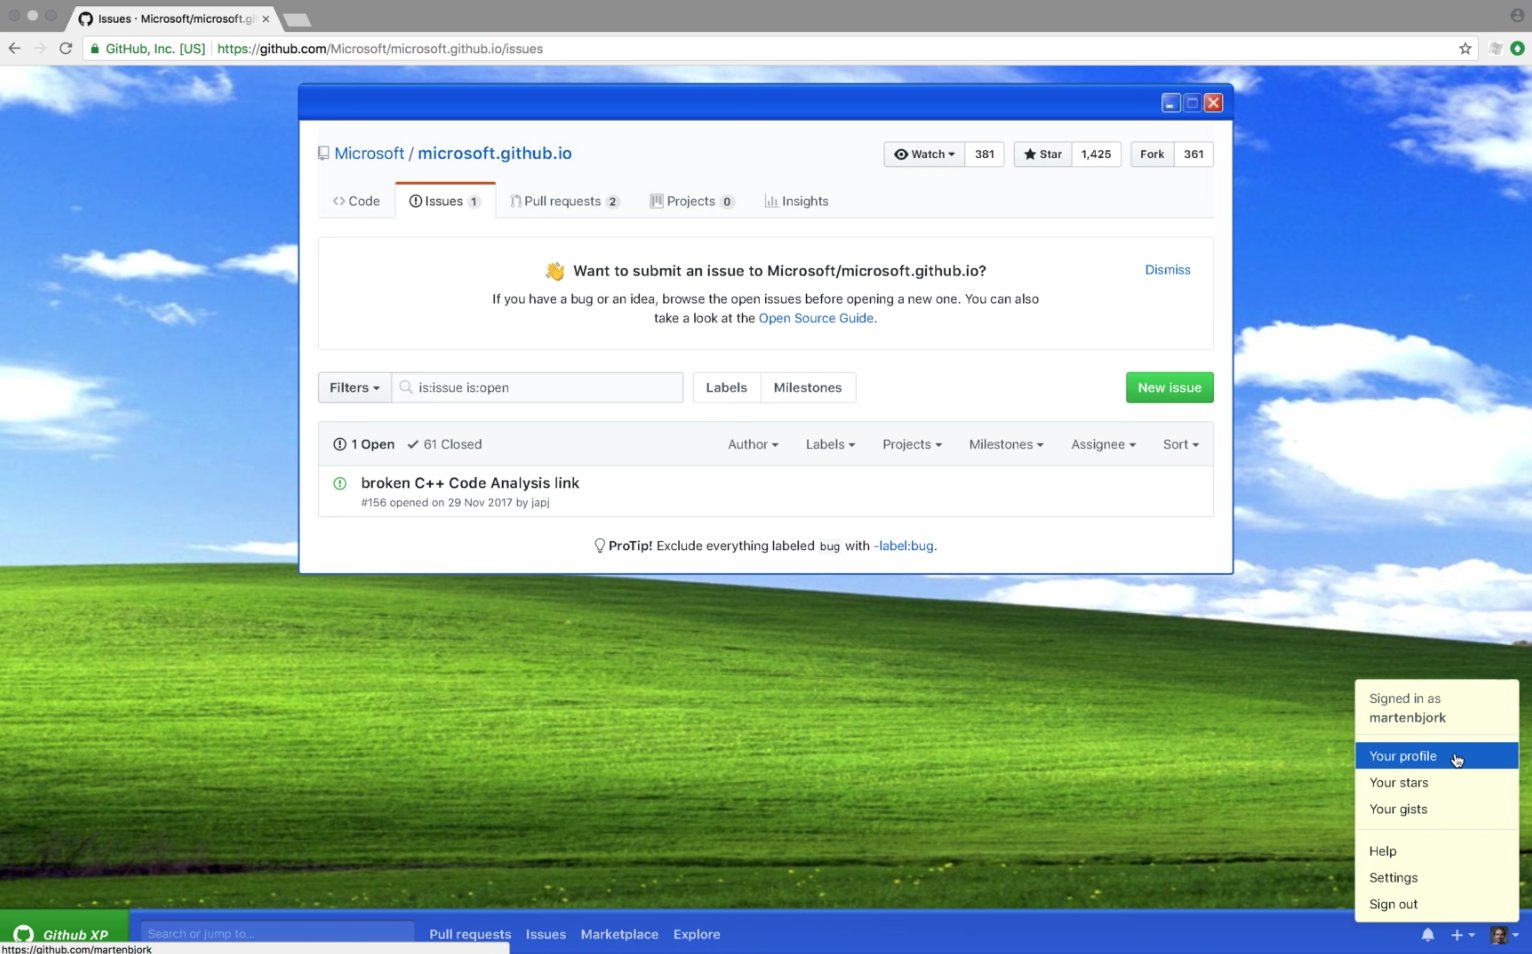Click the New issue button
This screenshot has height=954, width=1532.
click(1168, 387)
